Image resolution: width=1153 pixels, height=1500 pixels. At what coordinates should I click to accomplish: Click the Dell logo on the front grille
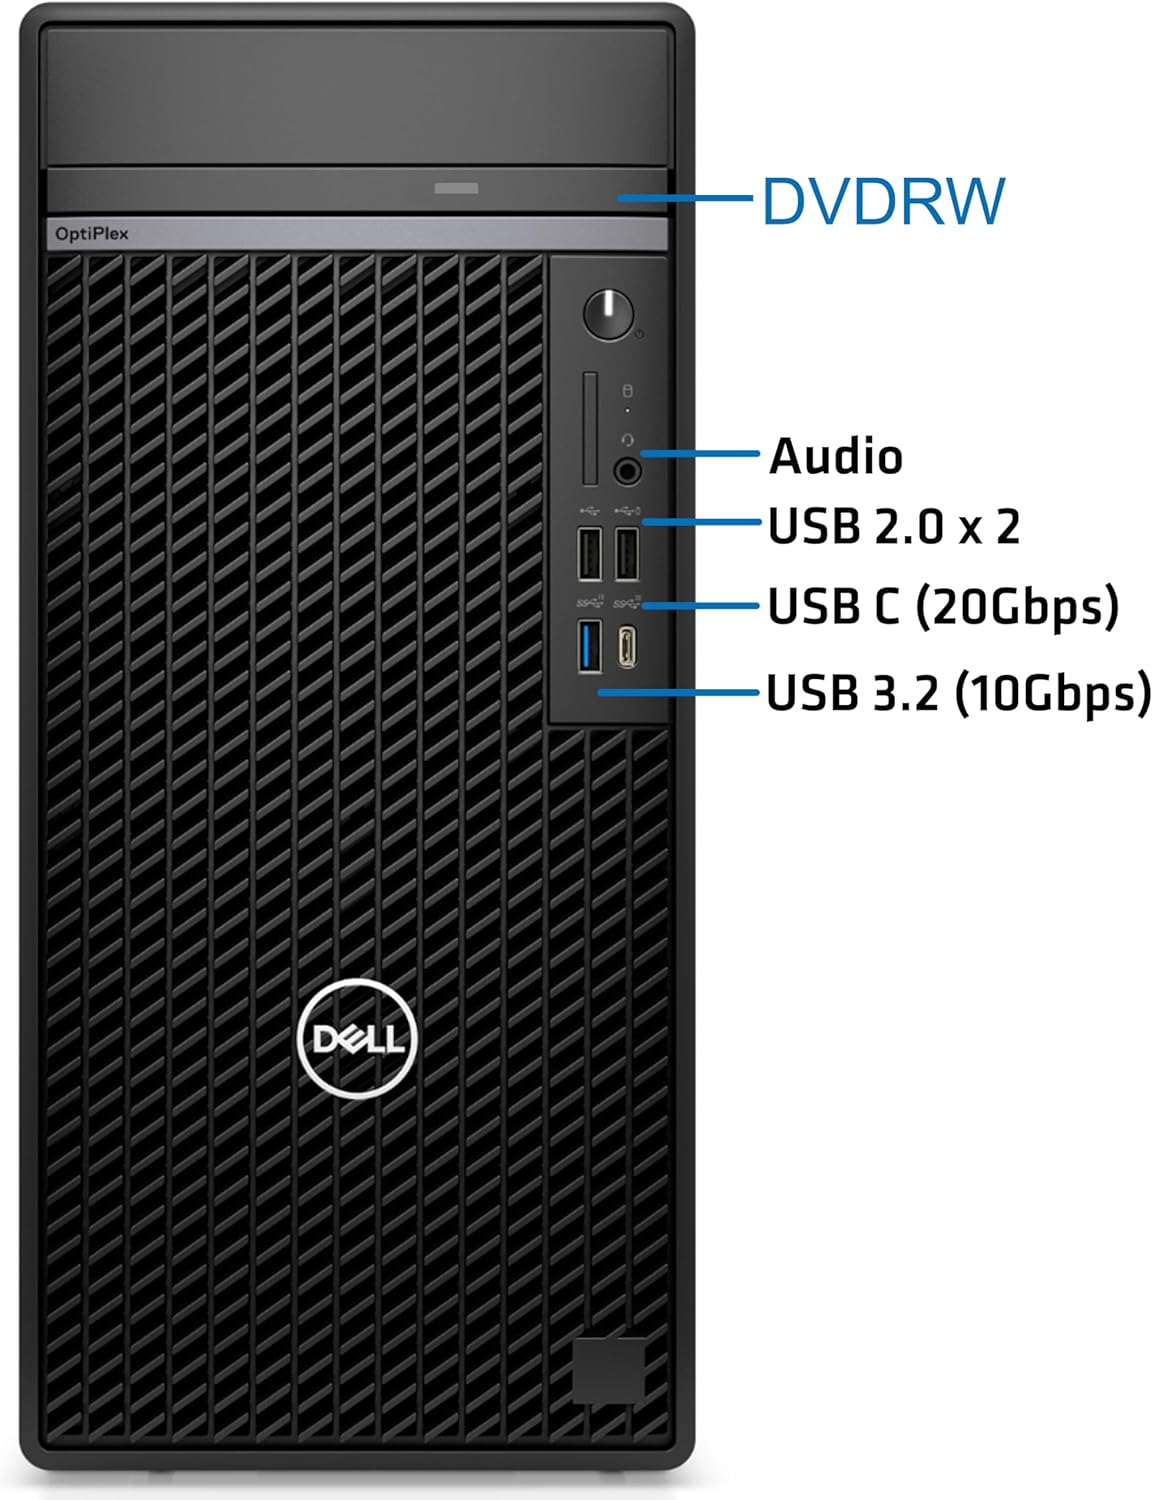click(x=358, y=1039)
